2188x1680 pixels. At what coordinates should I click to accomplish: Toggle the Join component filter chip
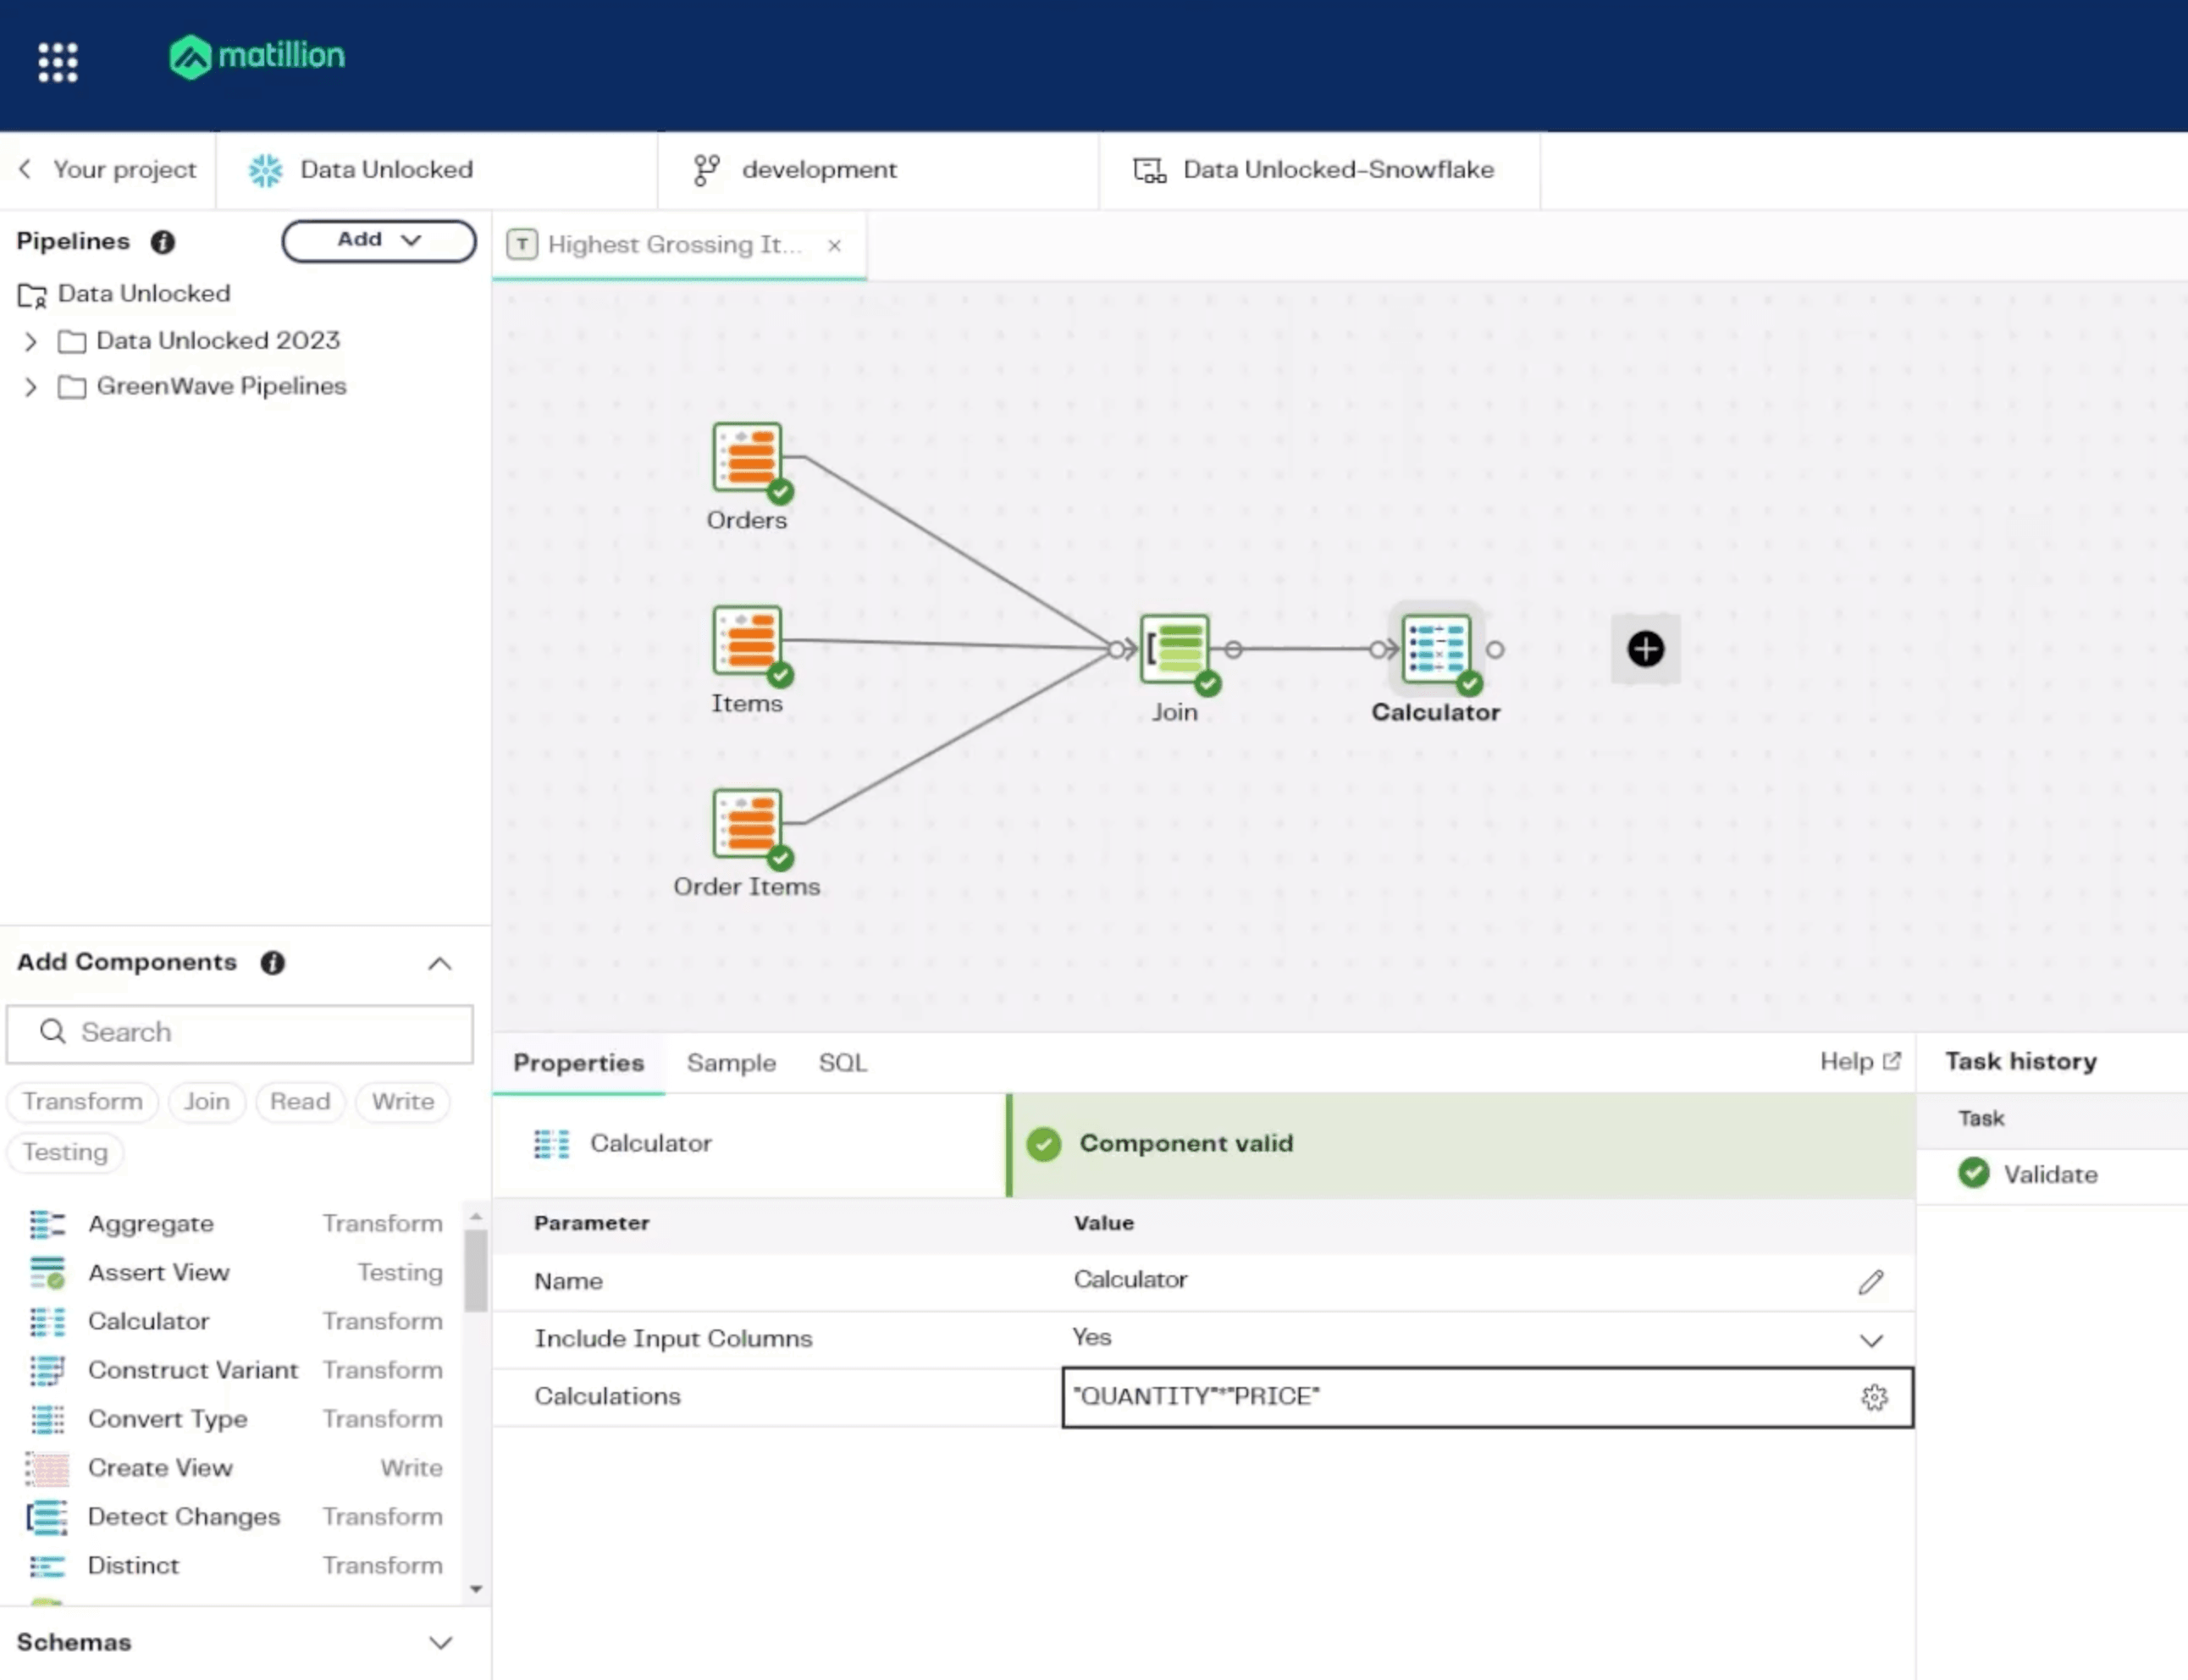click(206, 1101)
